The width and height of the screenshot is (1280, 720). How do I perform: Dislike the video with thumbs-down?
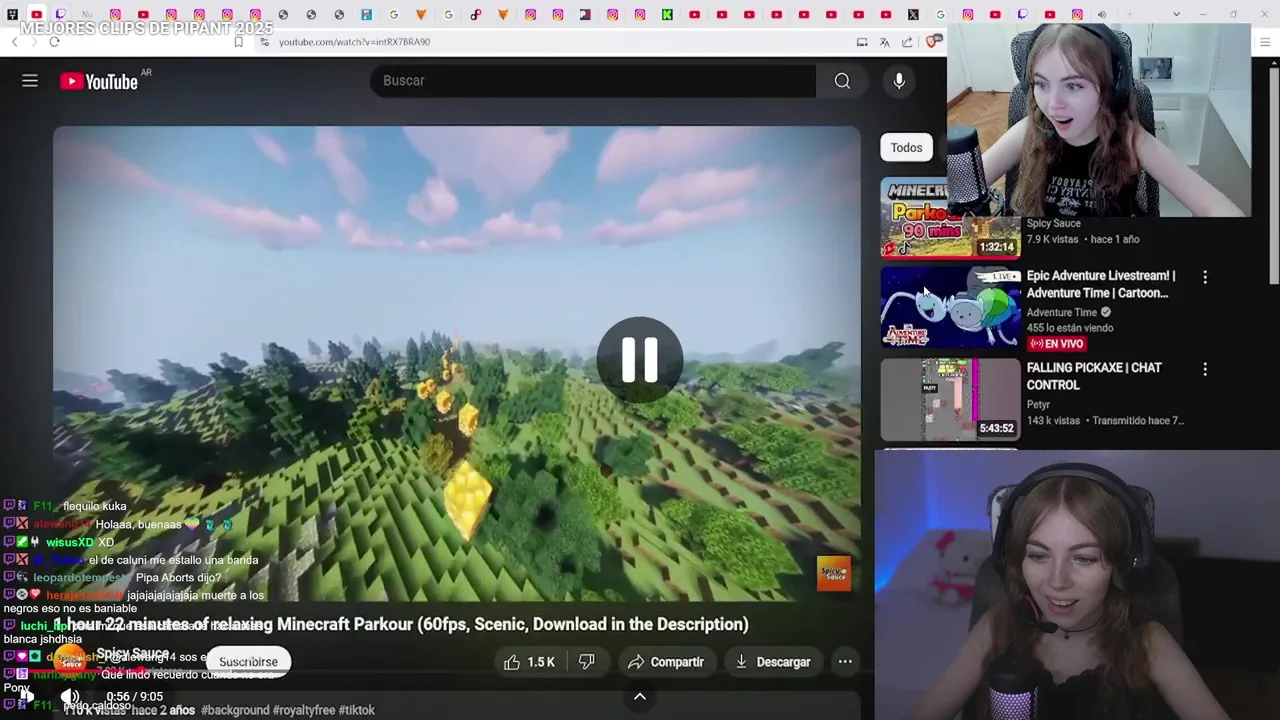588,662
